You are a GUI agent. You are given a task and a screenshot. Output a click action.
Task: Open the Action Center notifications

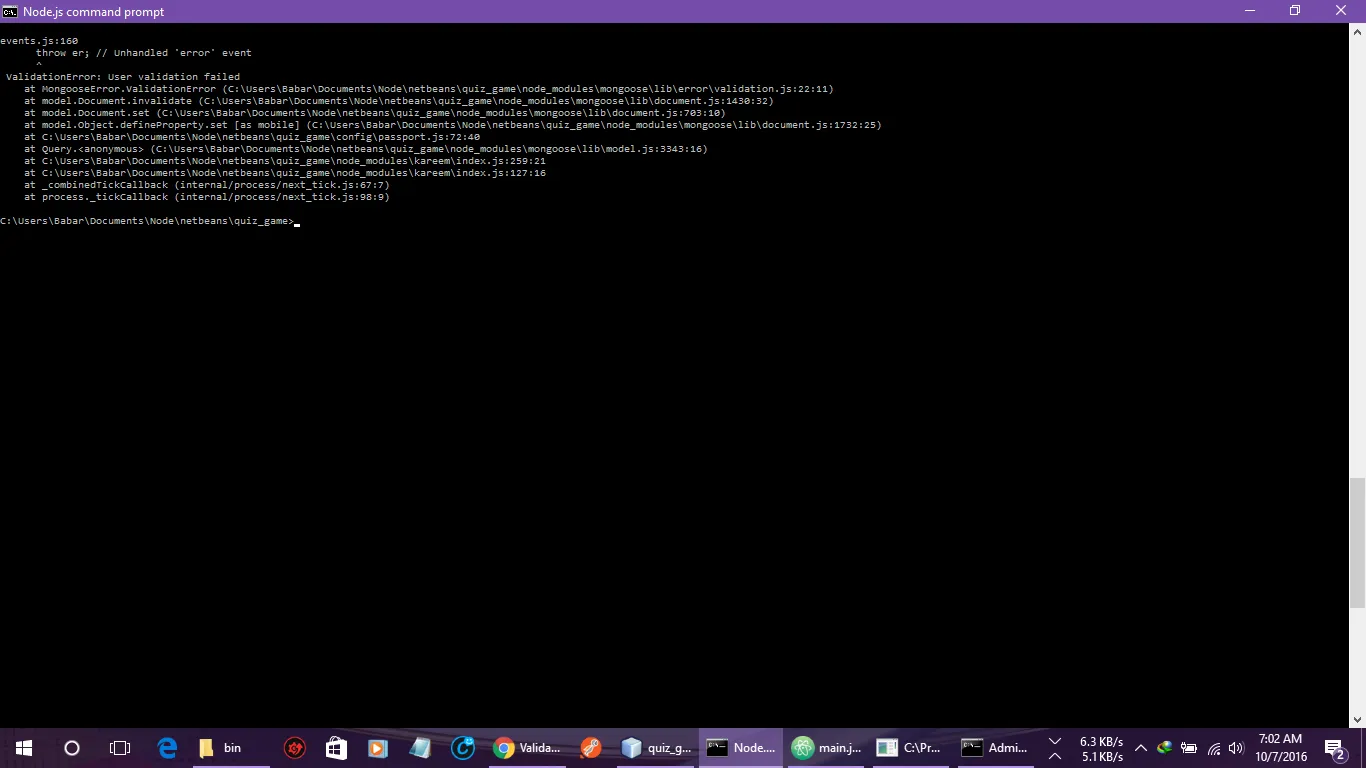click(x=1334, y=748)
